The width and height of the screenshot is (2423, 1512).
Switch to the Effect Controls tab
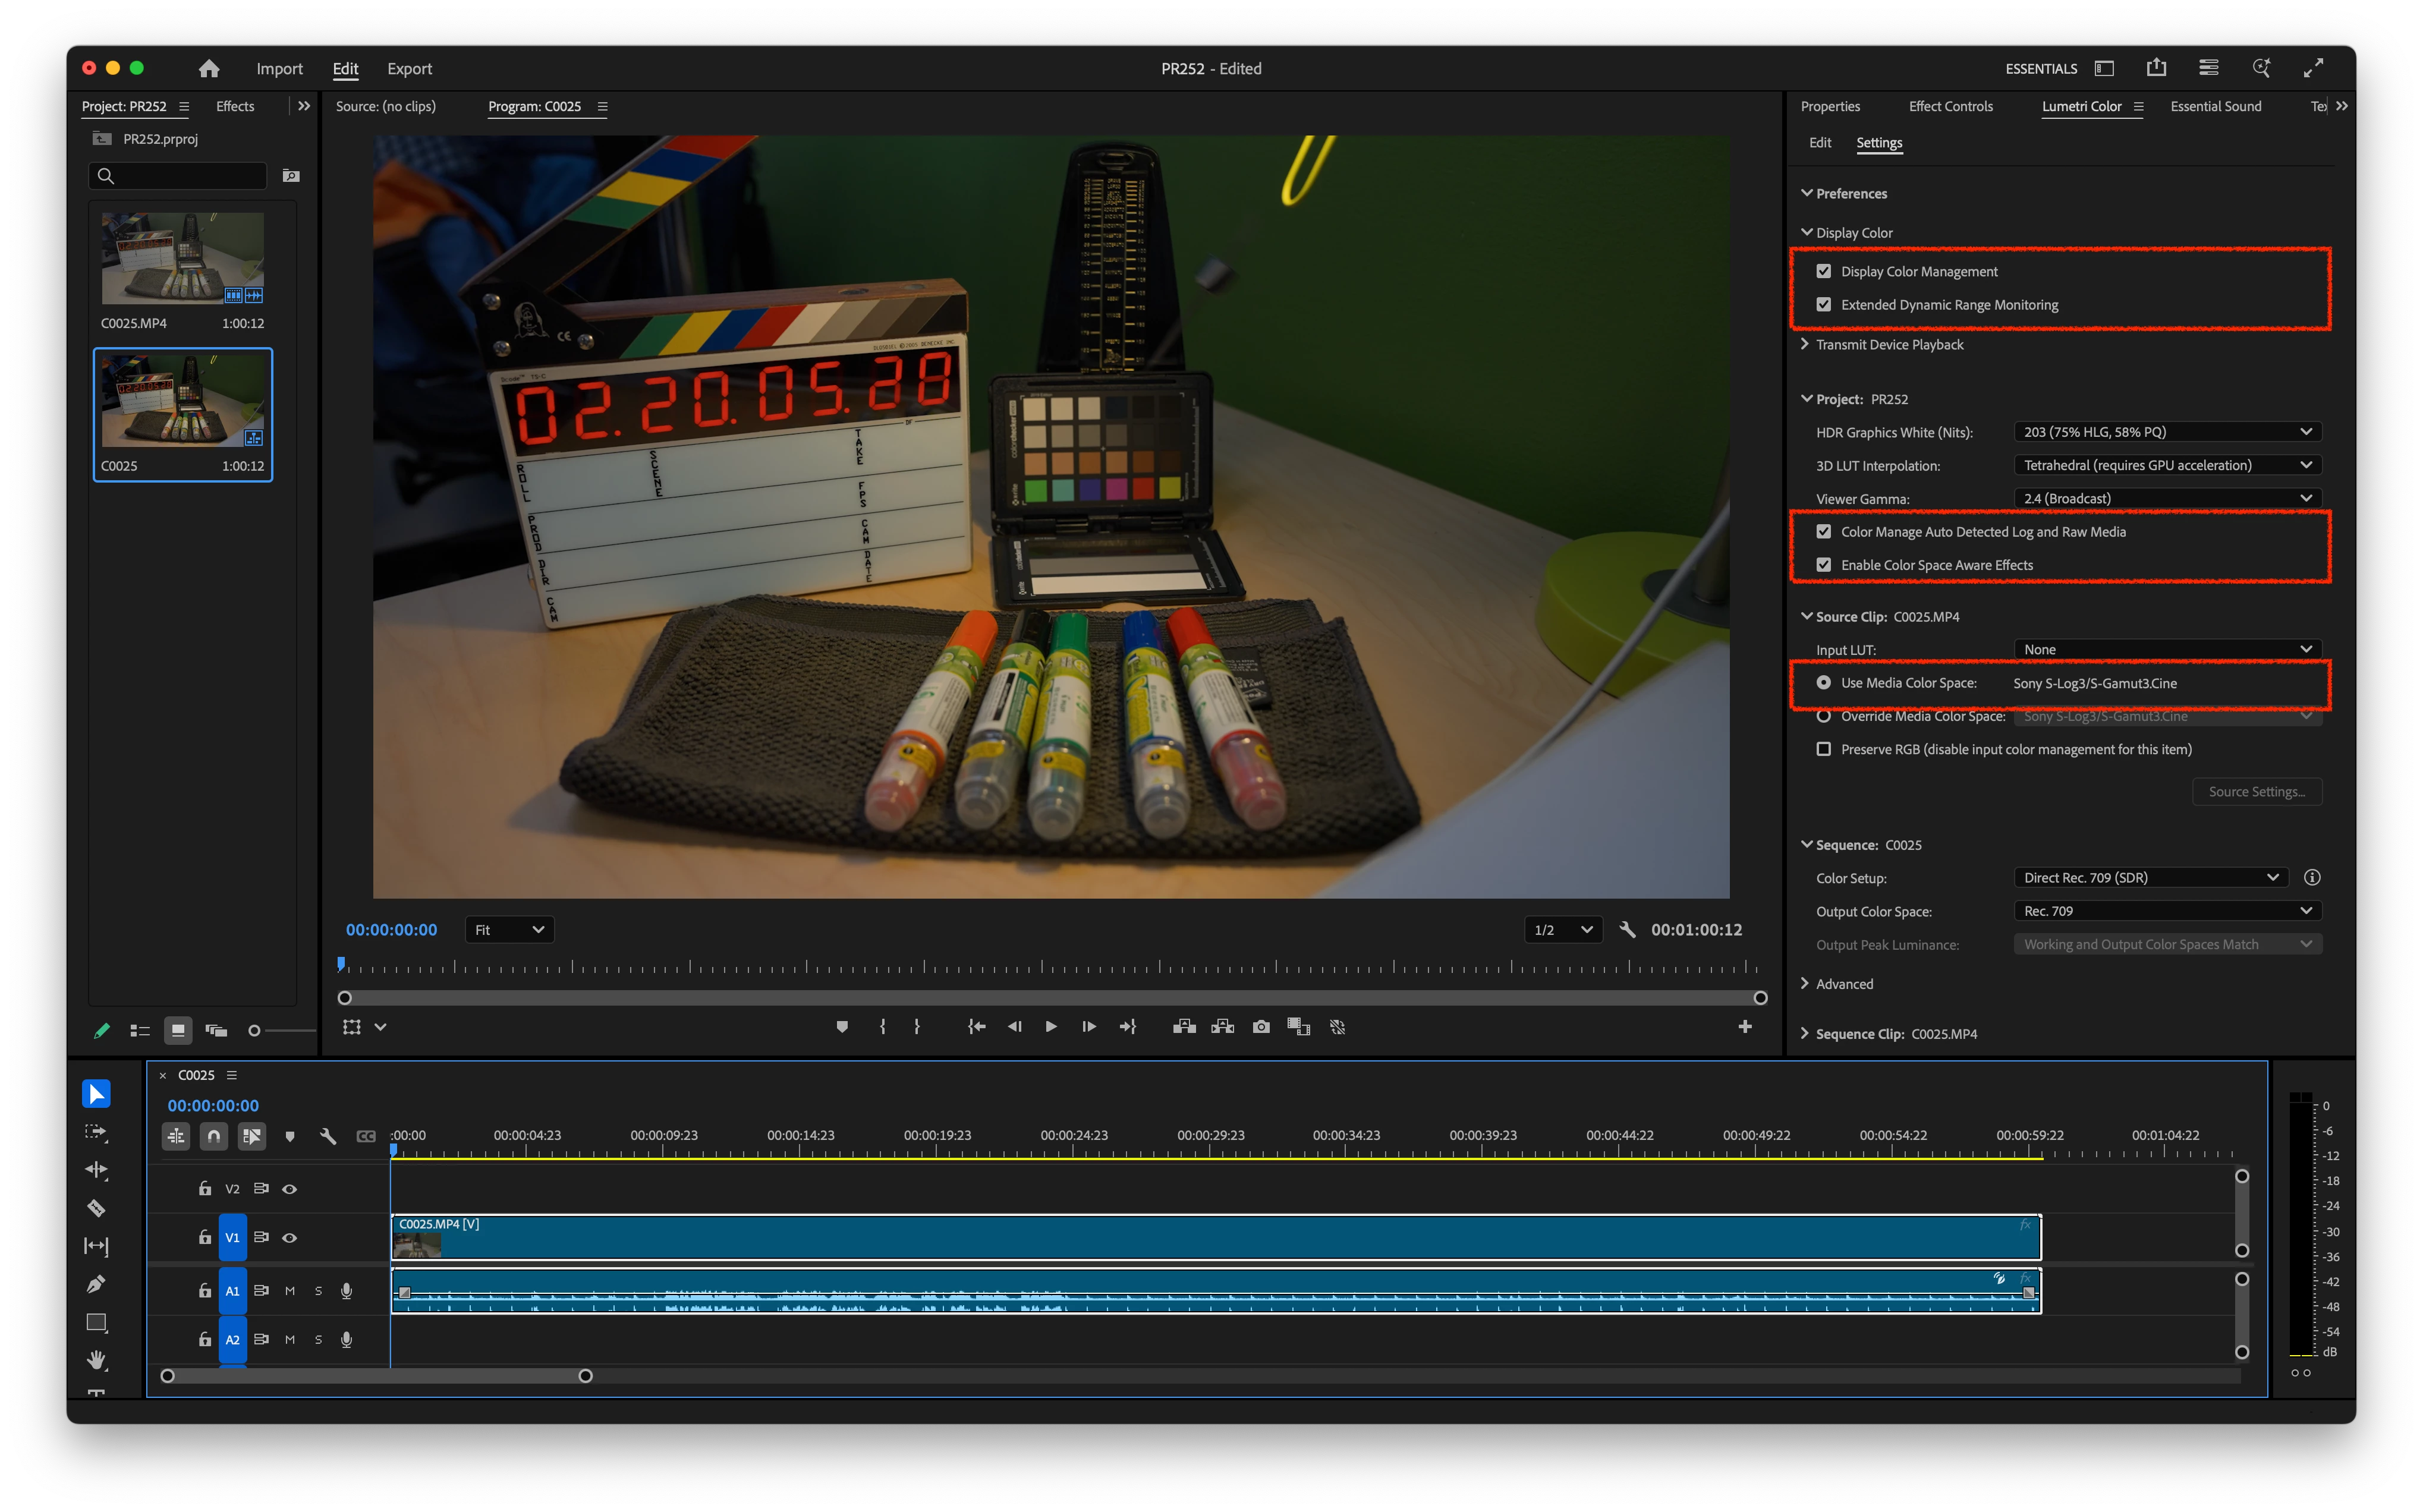pos(1950,106)
